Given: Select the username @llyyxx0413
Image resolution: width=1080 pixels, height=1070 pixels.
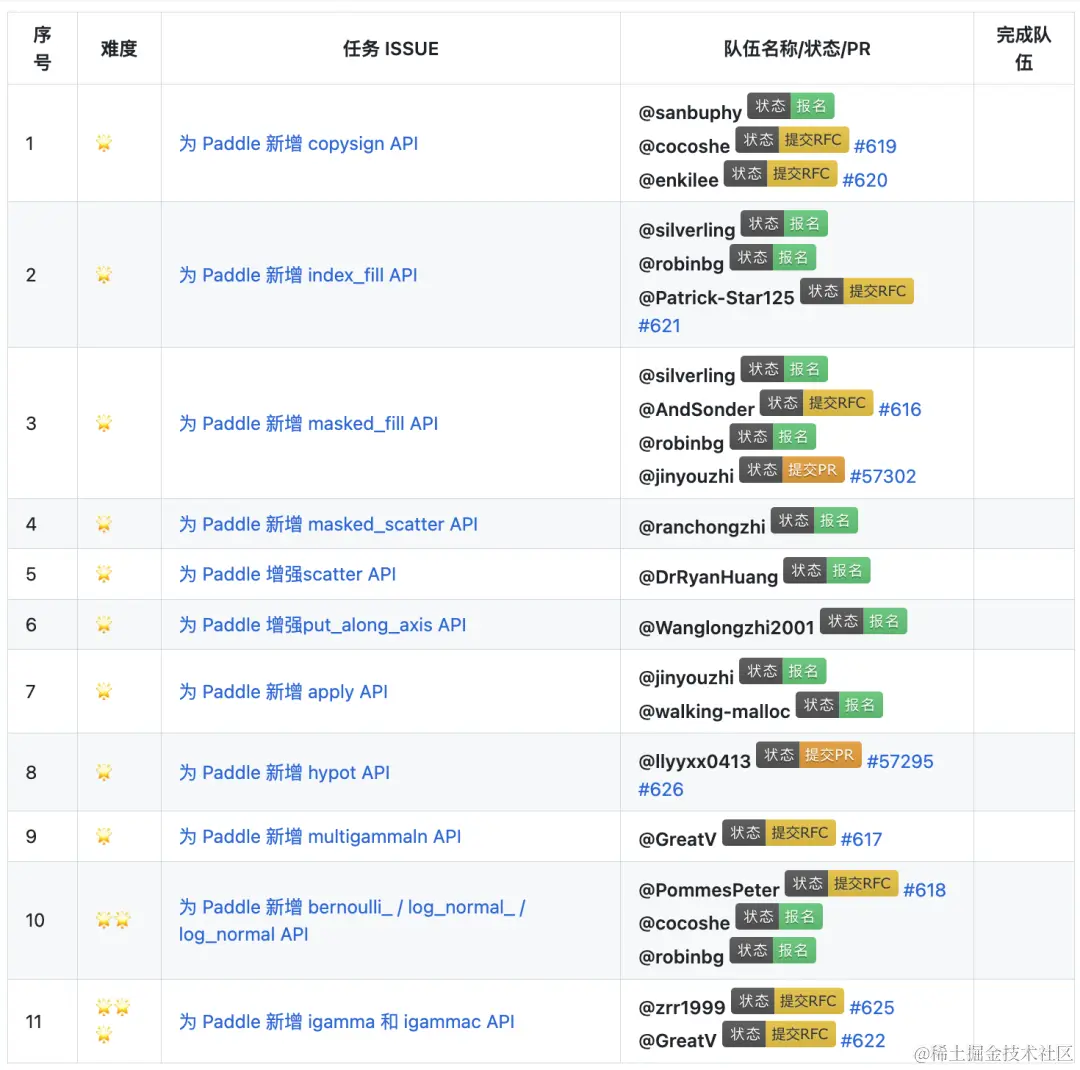Looking at the screenshot, I should (x=694, y=761).
